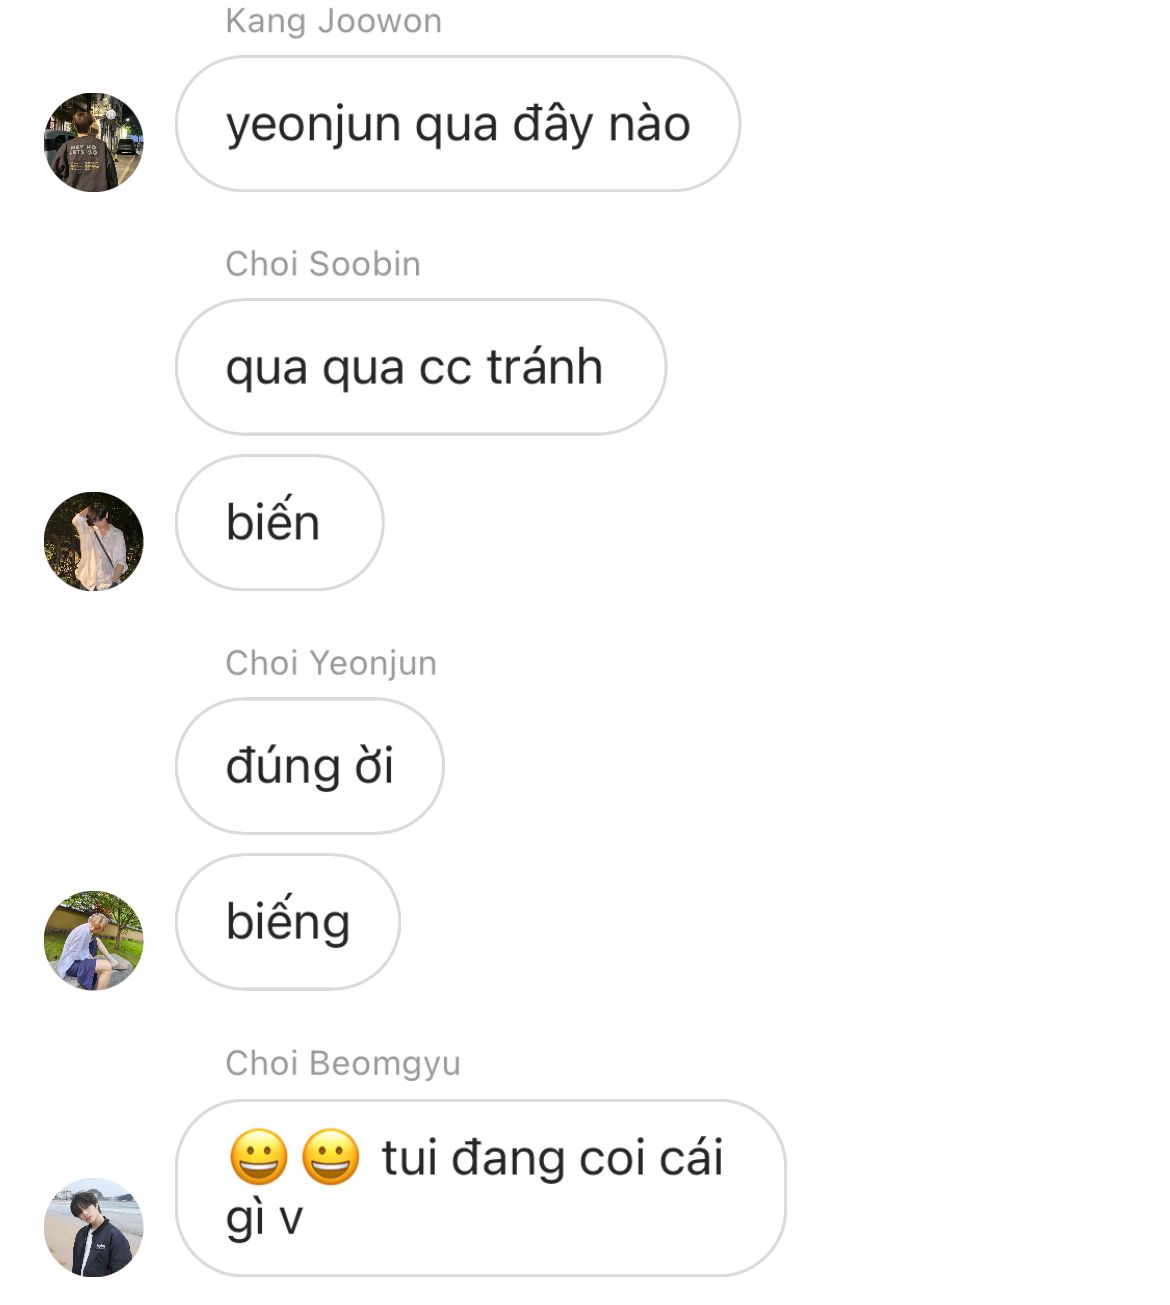Tap Choi Soobin's avatar beside 'biến'
This screenshot has width=1170, height=1305.
click(94, 541)
